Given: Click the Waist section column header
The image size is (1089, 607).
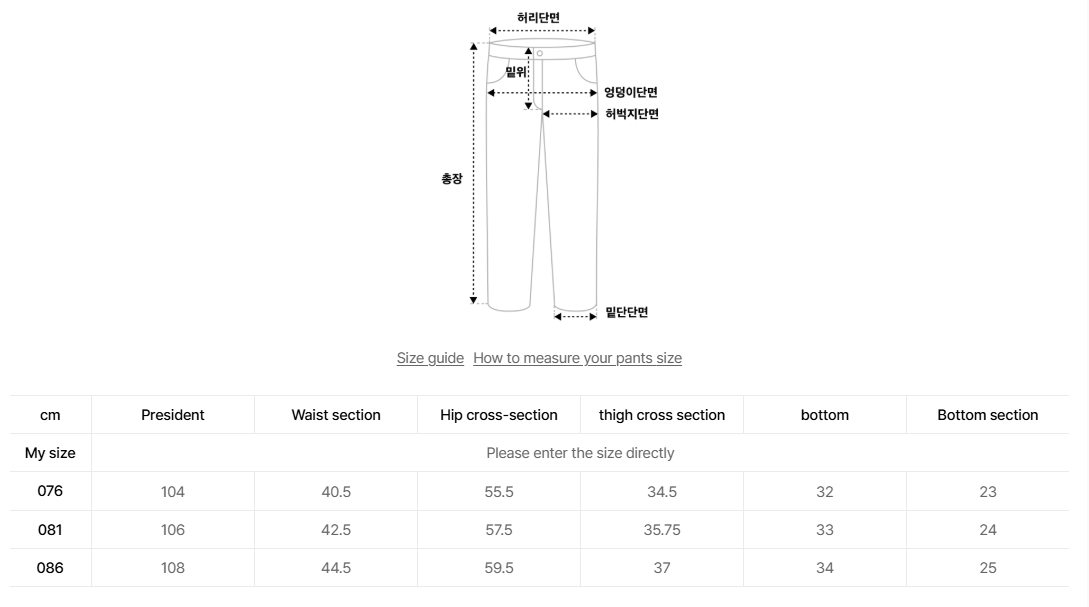Looking at the screenshot, I should point(336,415).
